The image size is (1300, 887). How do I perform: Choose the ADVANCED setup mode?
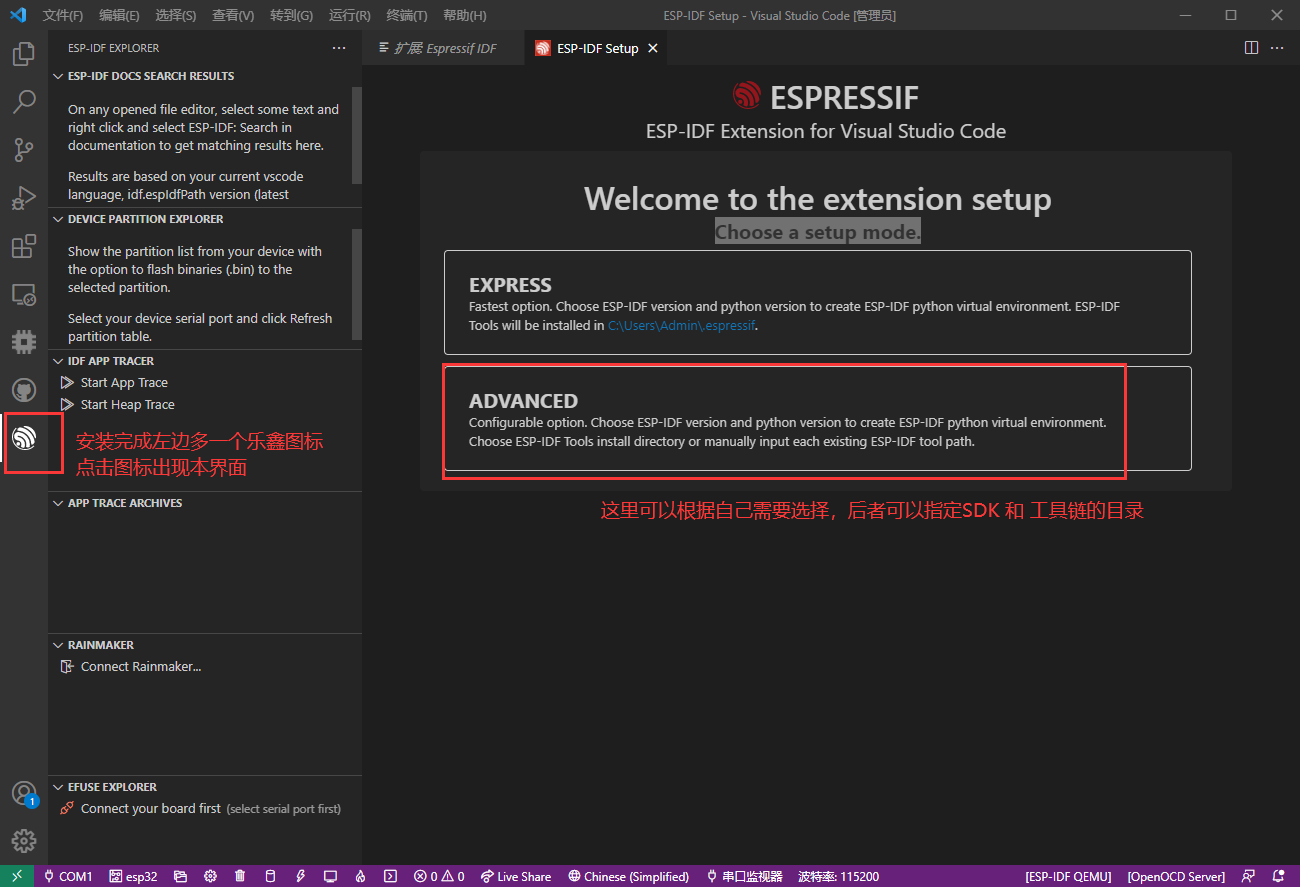818,418
